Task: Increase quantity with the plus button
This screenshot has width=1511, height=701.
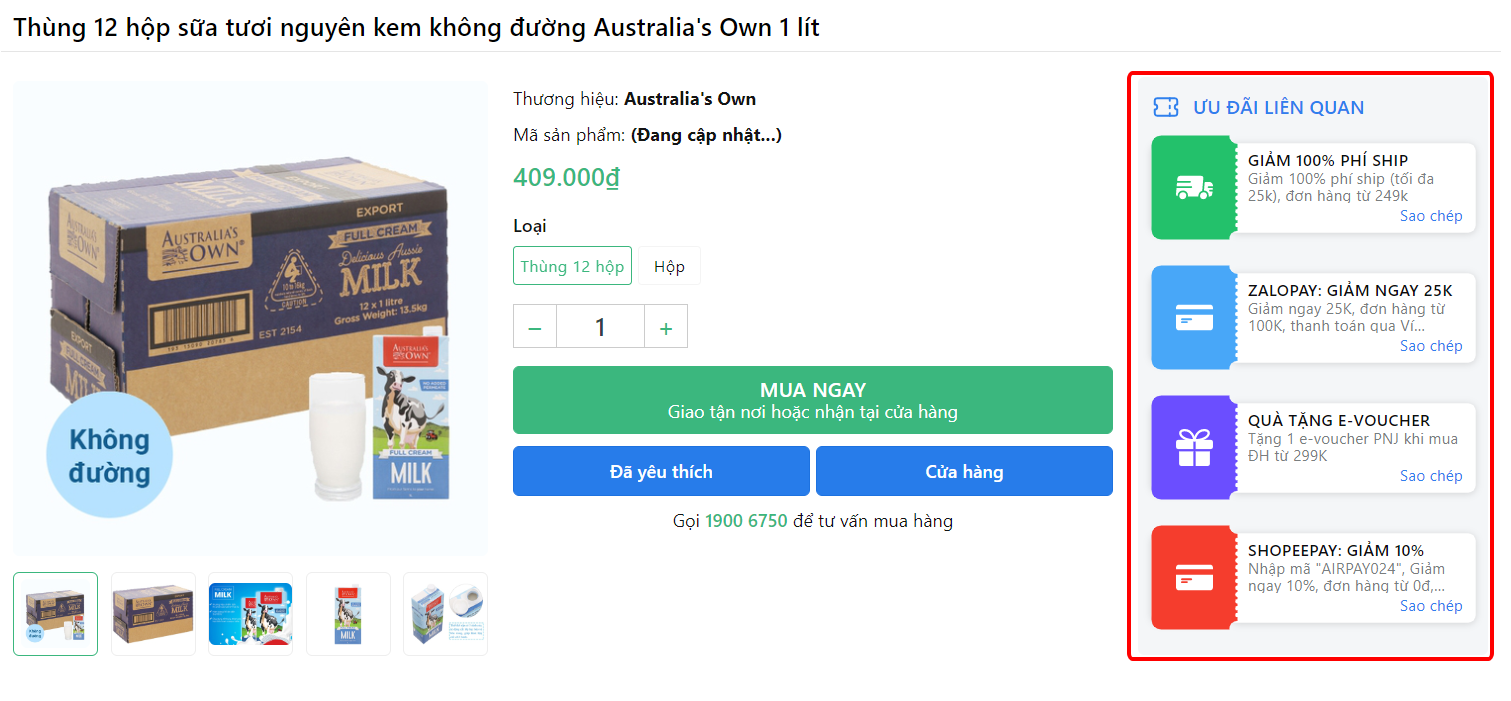Action: (x=666, y=327)
